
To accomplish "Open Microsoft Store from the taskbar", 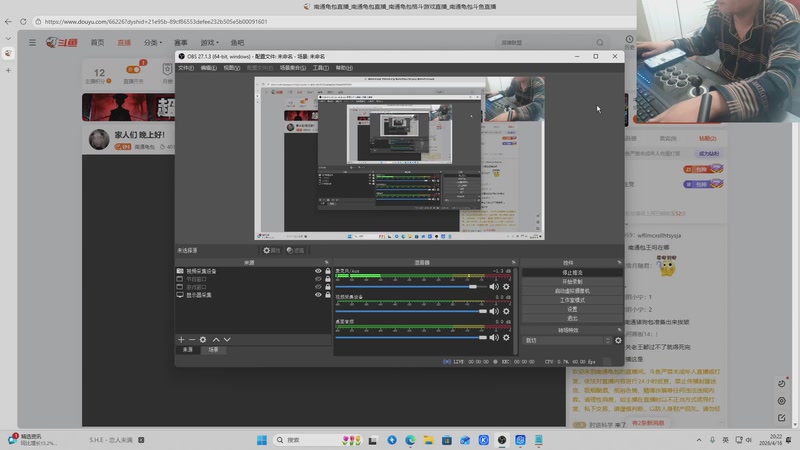I will click(447, 440).
